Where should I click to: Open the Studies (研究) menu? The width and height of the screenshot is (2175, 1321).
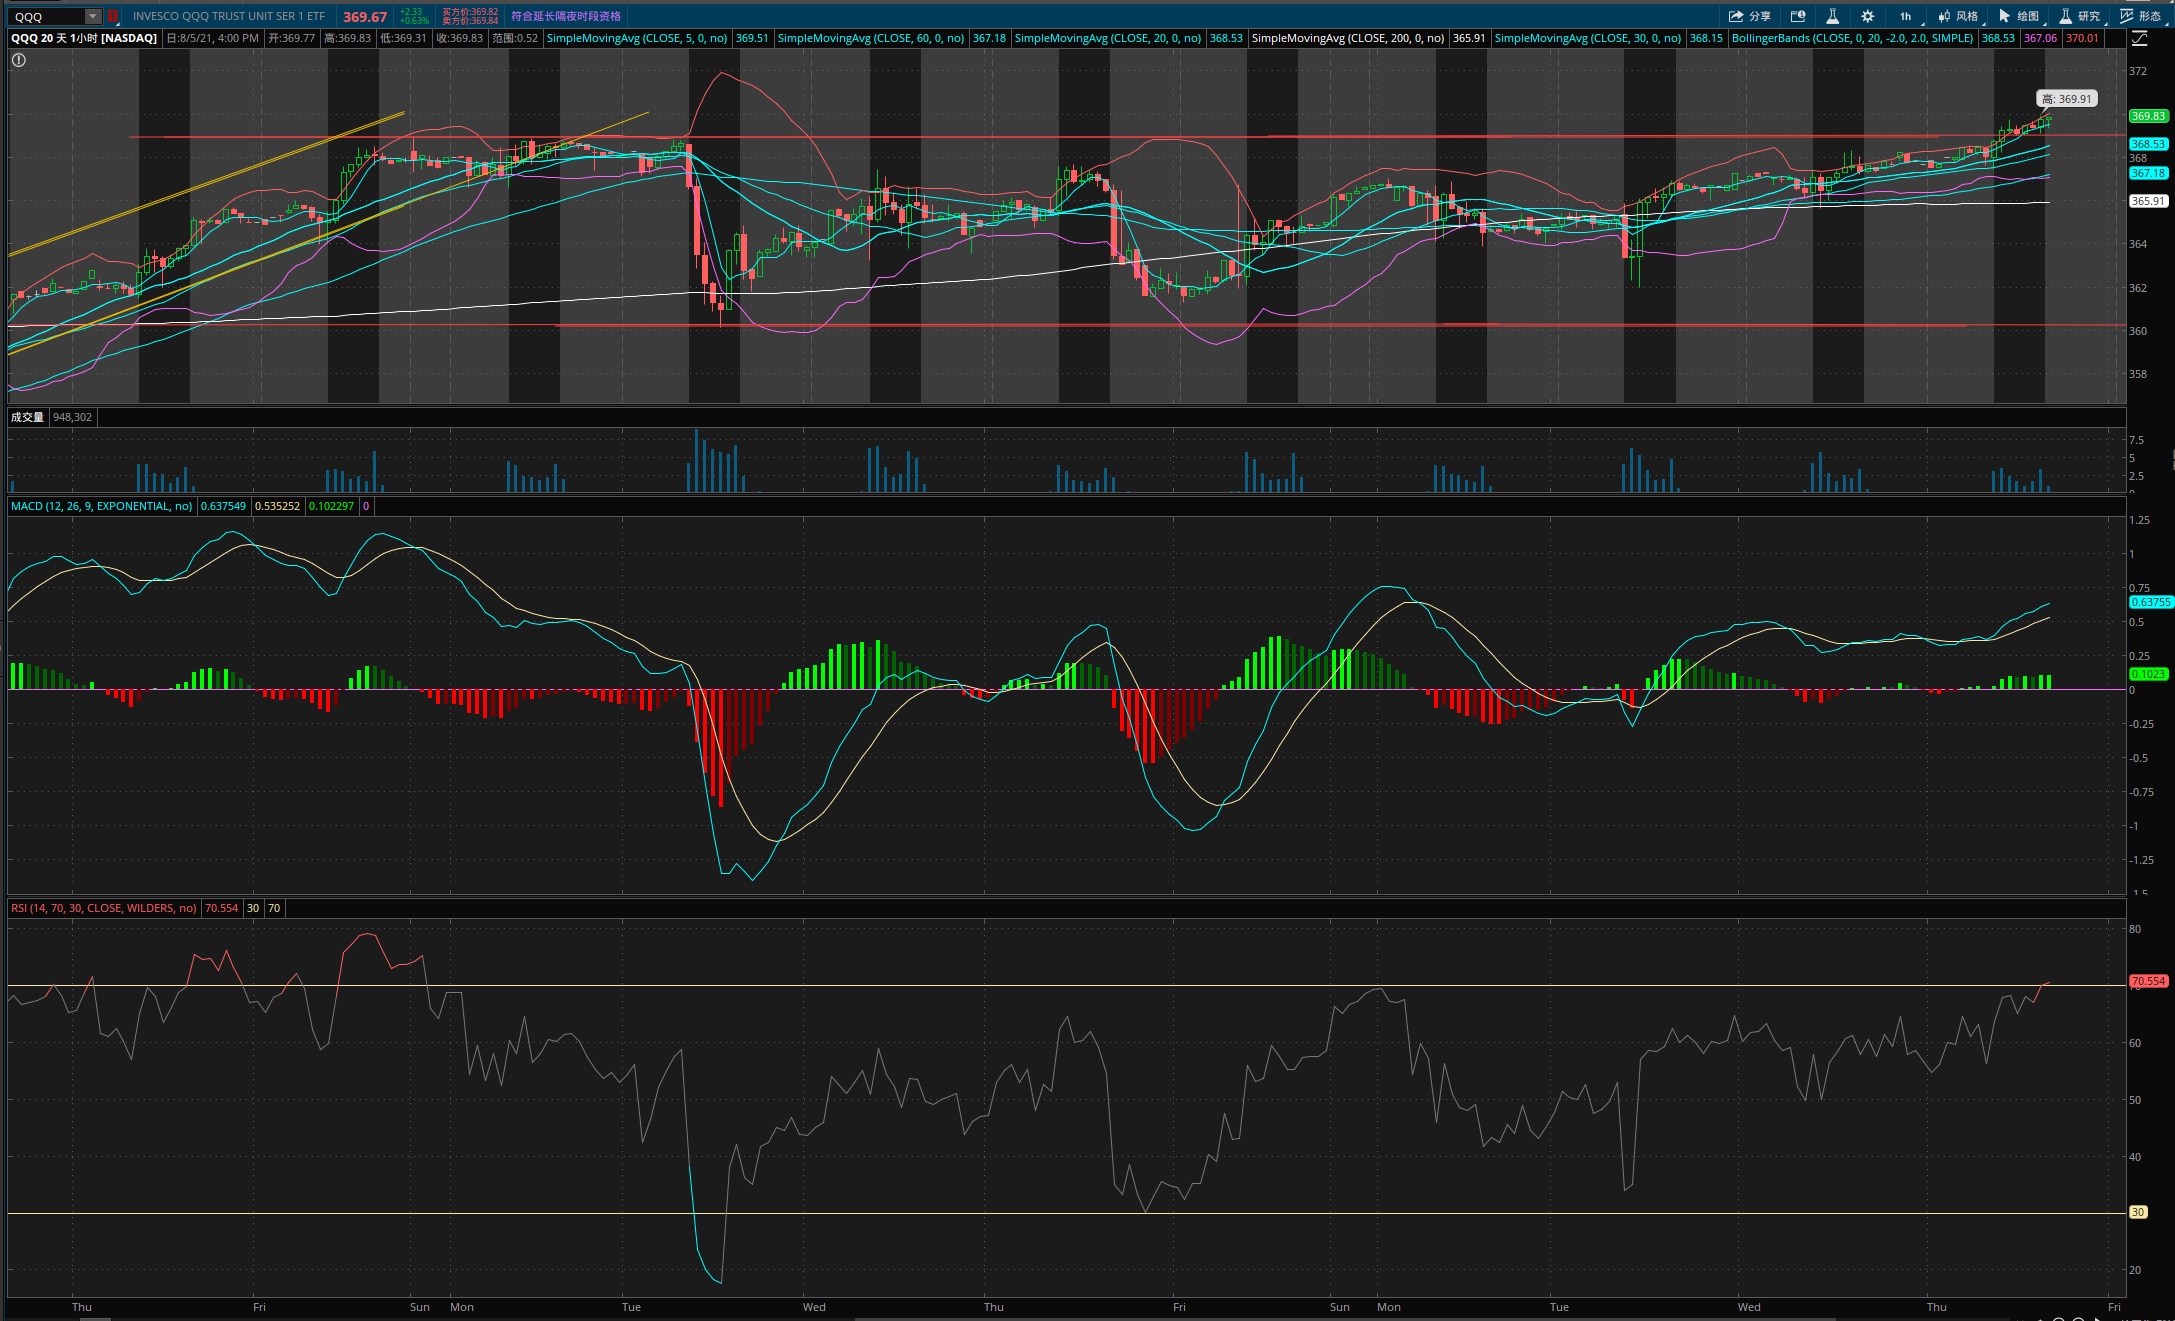tap(2079, 16)
